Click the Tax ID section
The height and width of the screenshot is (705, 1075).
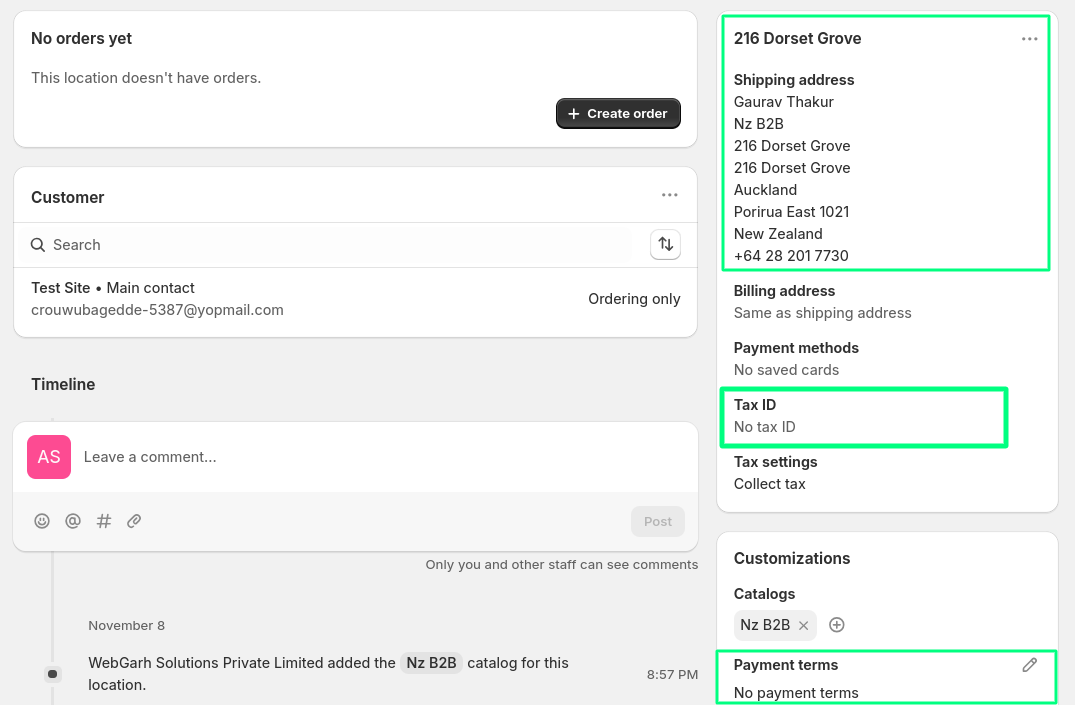tap(863, 416)
